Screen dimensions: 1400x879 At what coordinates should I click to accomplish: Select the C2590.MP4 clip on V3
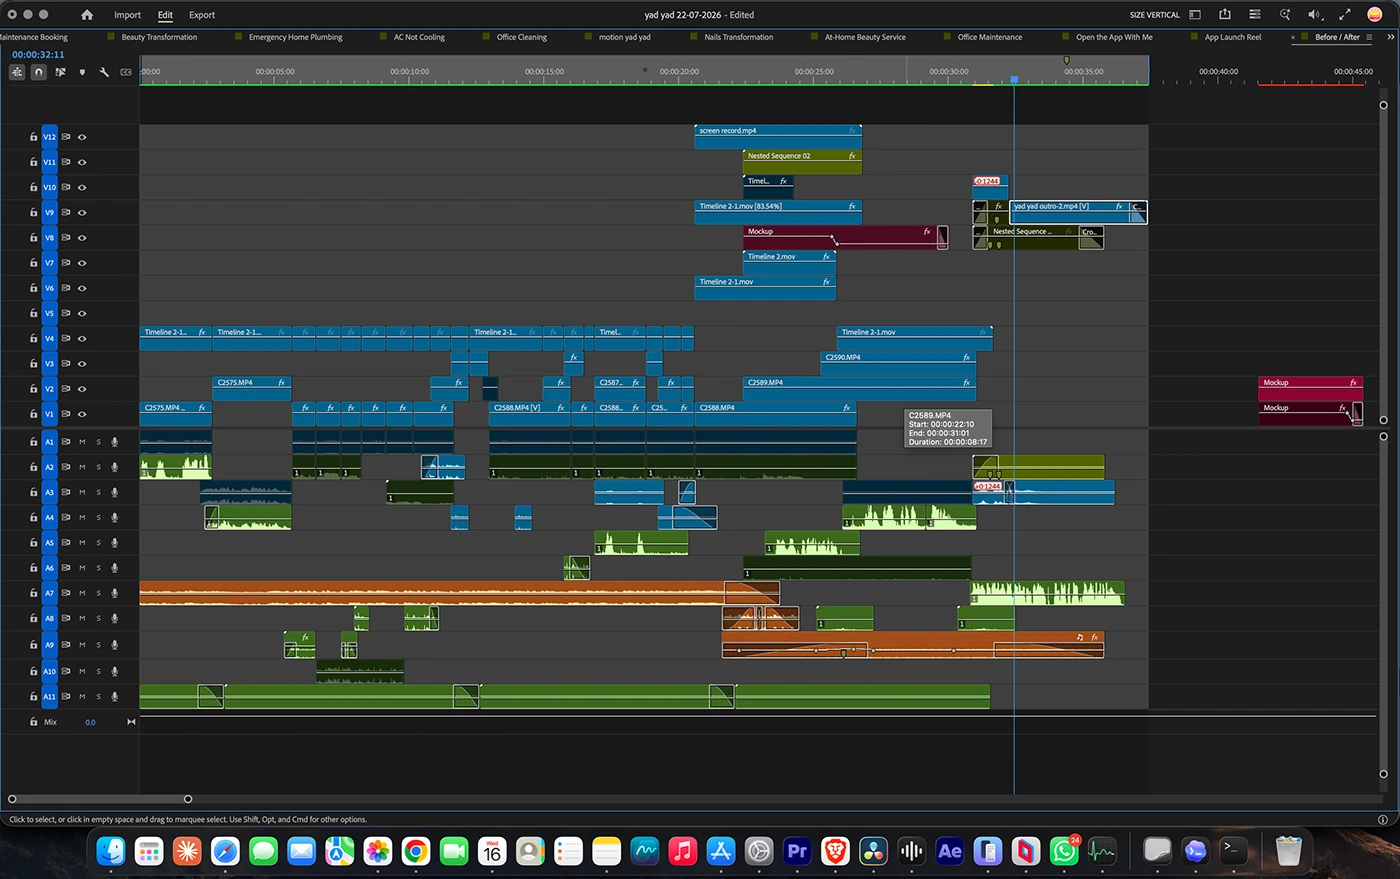[x=898, y=363]
